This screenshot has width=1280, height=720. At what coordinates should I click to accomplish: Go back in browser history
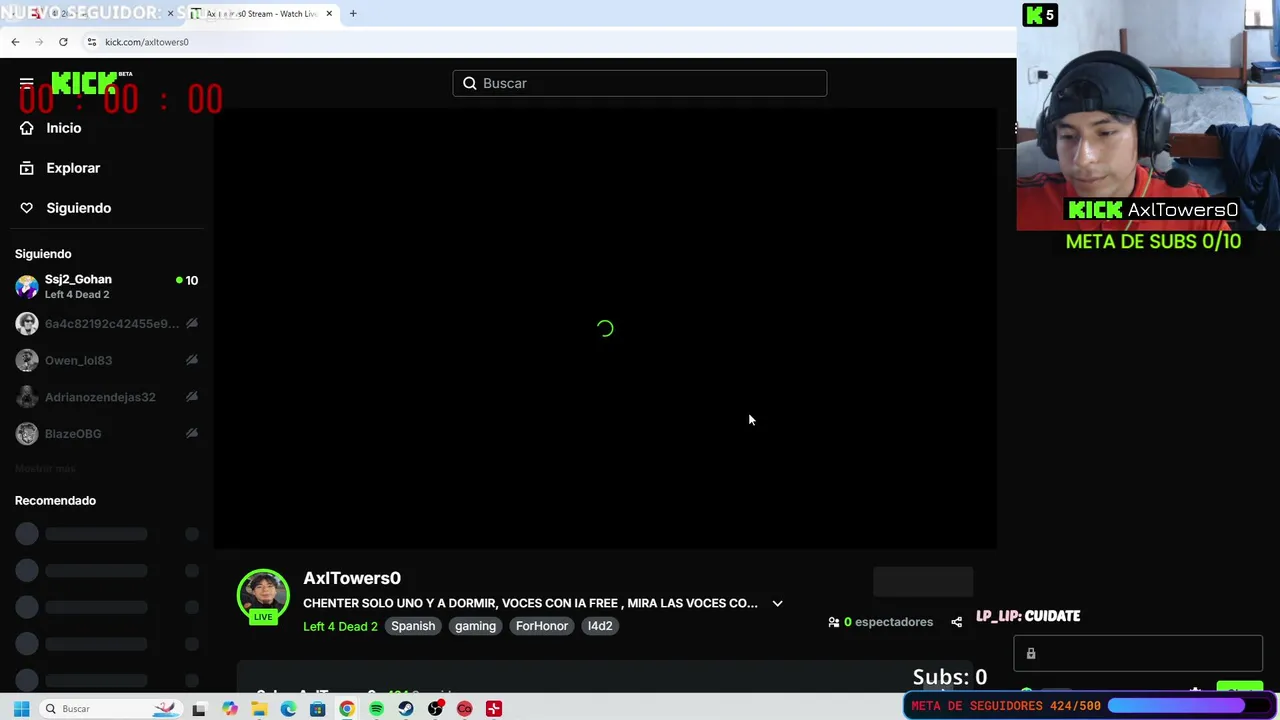tap(15, 42)
